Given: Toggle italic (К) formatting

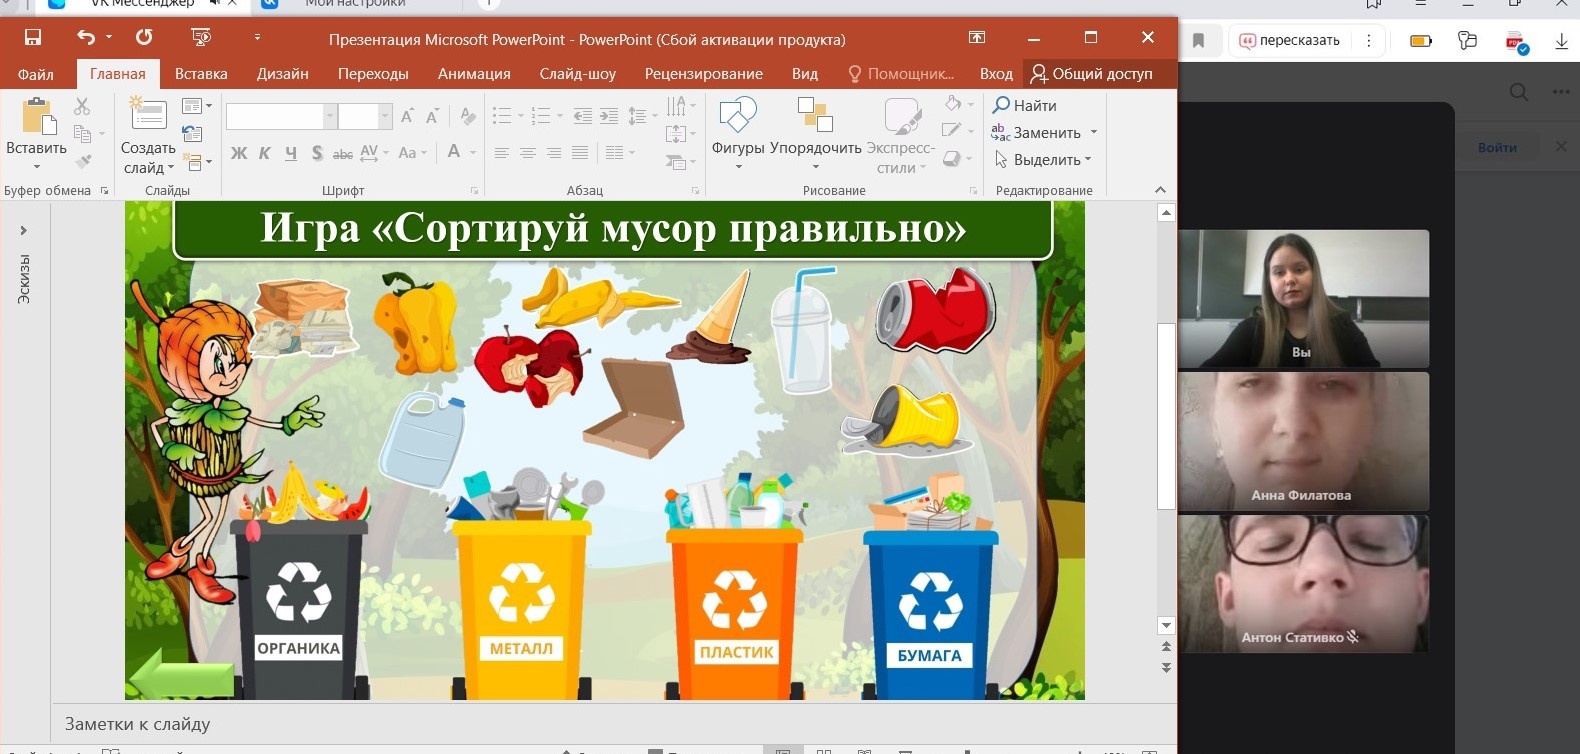Looking at the screenshot, I should 265,153.
